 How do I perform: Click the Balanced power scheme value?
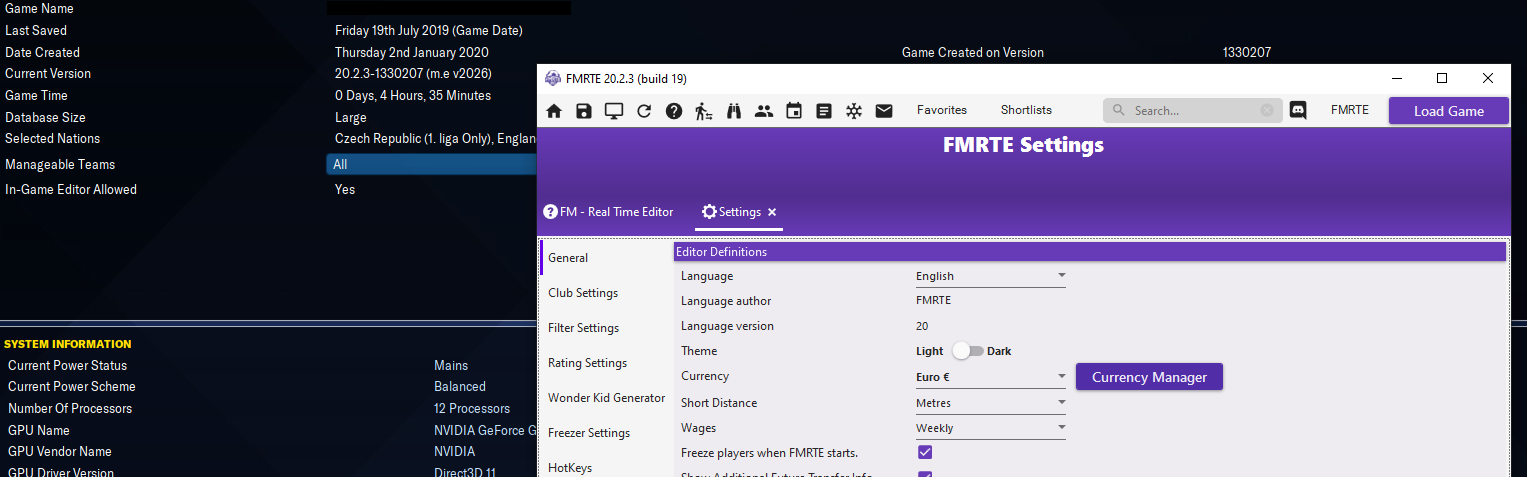(460, 387)
